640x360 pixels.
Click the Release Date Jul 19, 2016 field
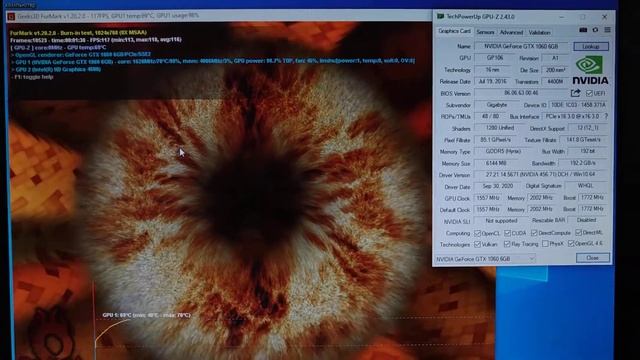[492, 81]
